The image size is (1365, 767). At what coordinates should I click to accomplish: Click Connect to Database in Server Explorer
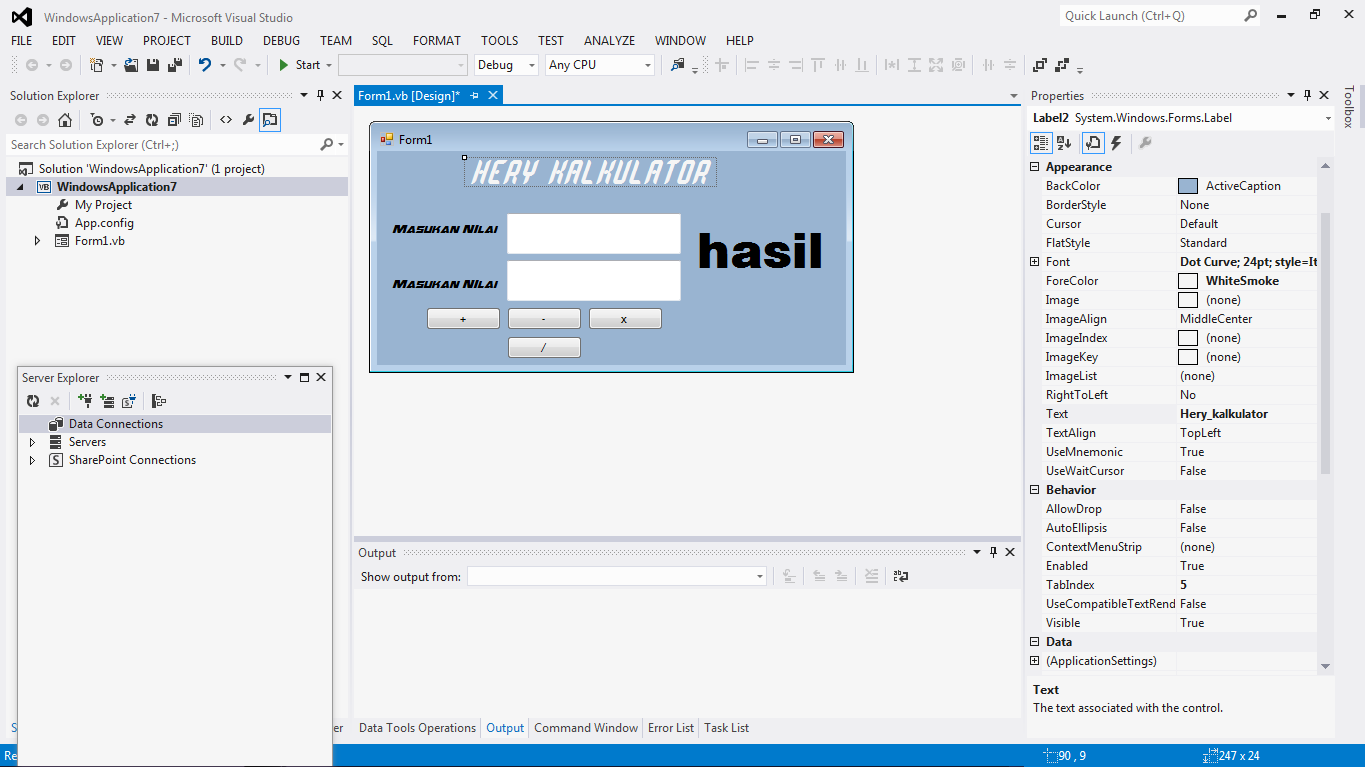pyautogui.click(x=85, y=400)
